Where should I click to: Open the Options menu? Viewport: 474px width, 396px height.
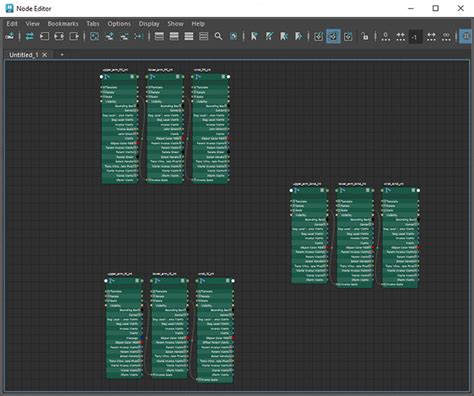[119, 24]
